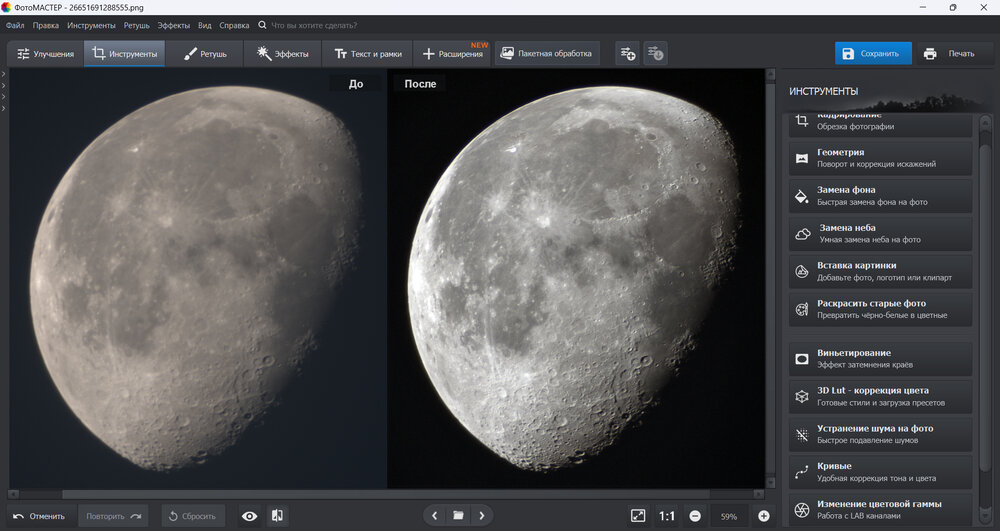Image resolution: width=1000 pixels, height=531 pixels.
Task: Click the Сохранить button
Action: click(873, 54)
